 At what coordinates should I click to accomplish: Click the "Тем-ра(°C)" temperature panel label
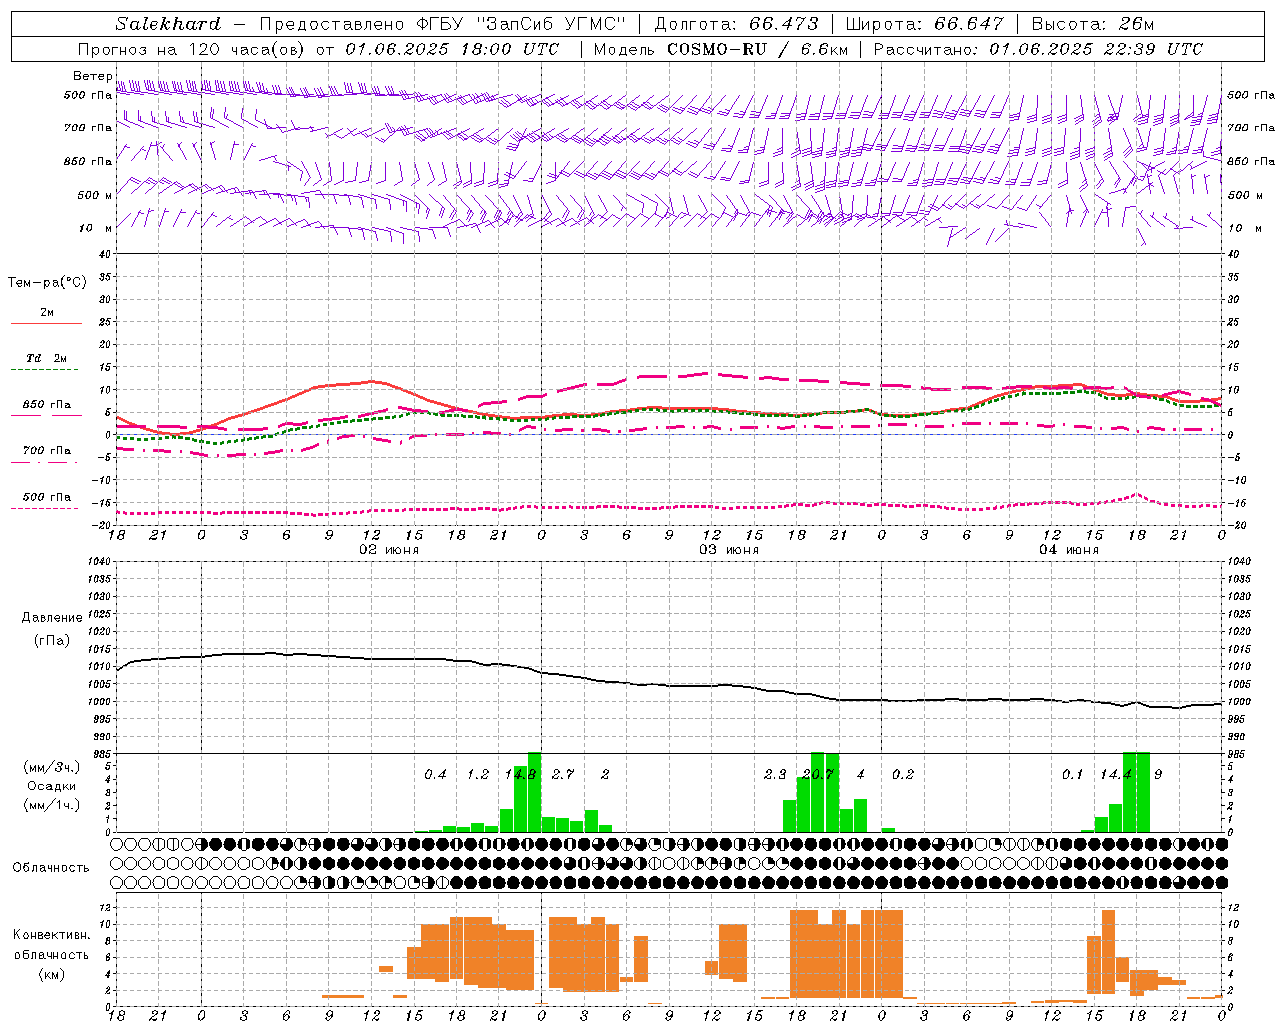click(47, 283)
